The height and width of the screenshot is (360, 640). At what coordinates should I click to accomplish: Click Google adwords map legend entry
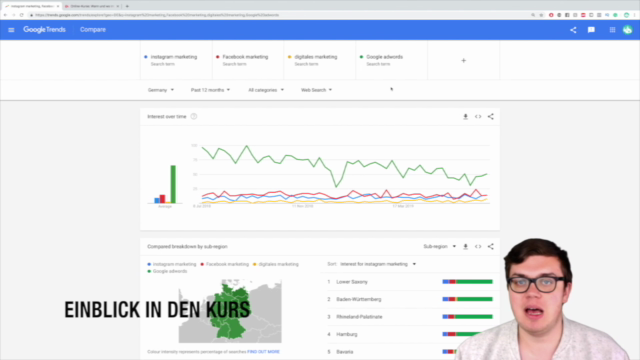167,271
